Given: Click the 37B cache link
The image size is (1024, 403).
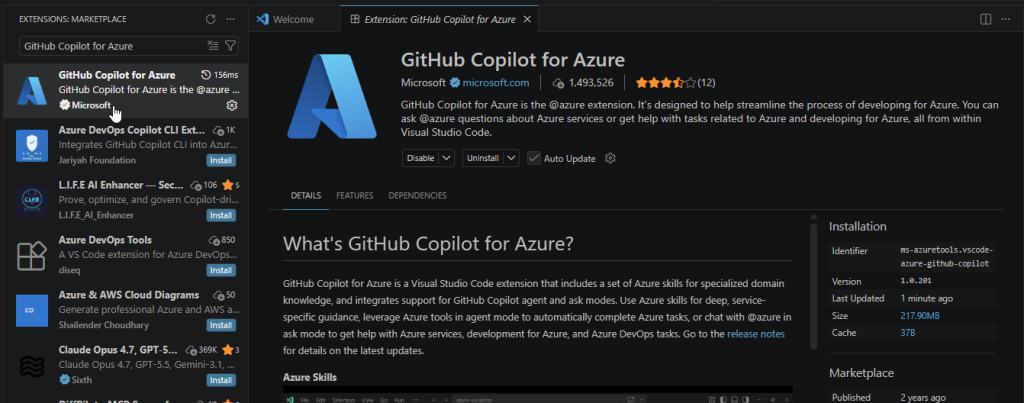Looking at the screenshot, I should point(908,332).
